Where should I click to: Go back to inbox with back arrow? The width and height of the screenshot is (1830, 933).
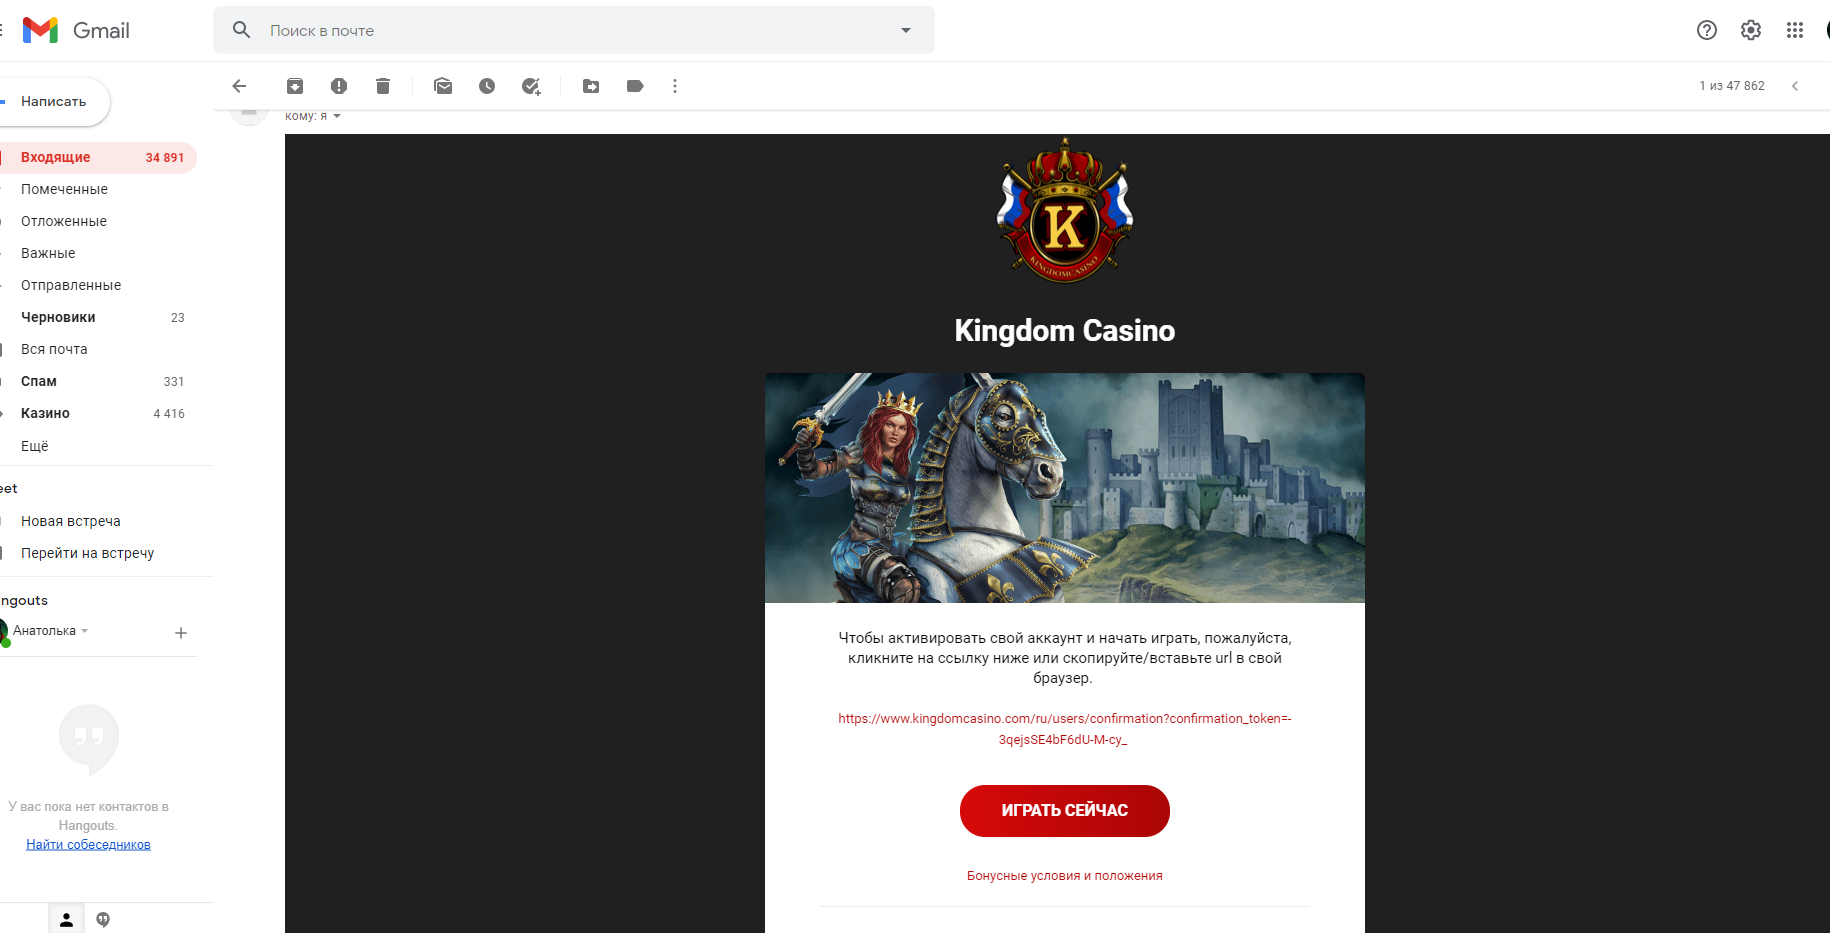[x=239, y=86]
